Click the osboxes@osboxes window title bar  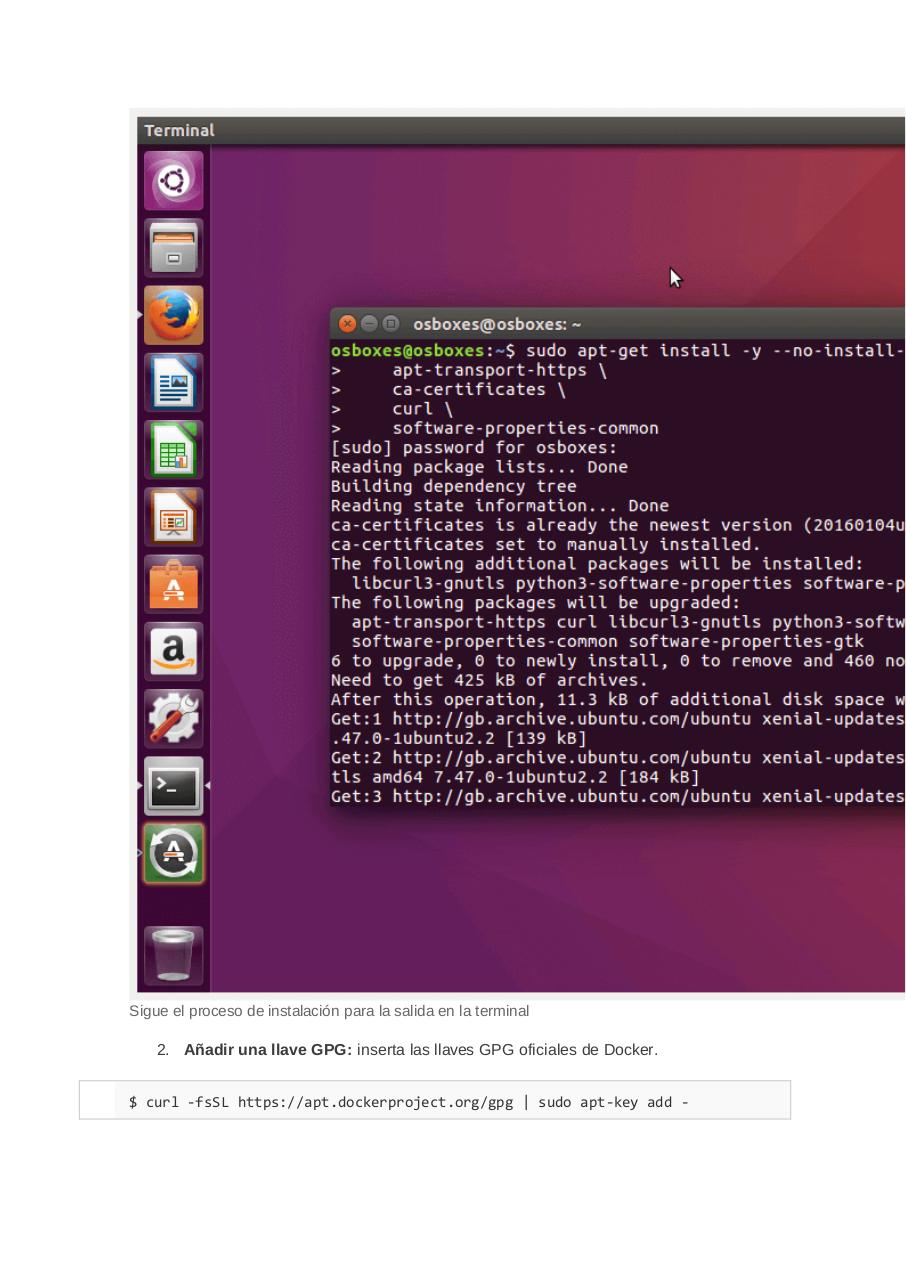500,323
